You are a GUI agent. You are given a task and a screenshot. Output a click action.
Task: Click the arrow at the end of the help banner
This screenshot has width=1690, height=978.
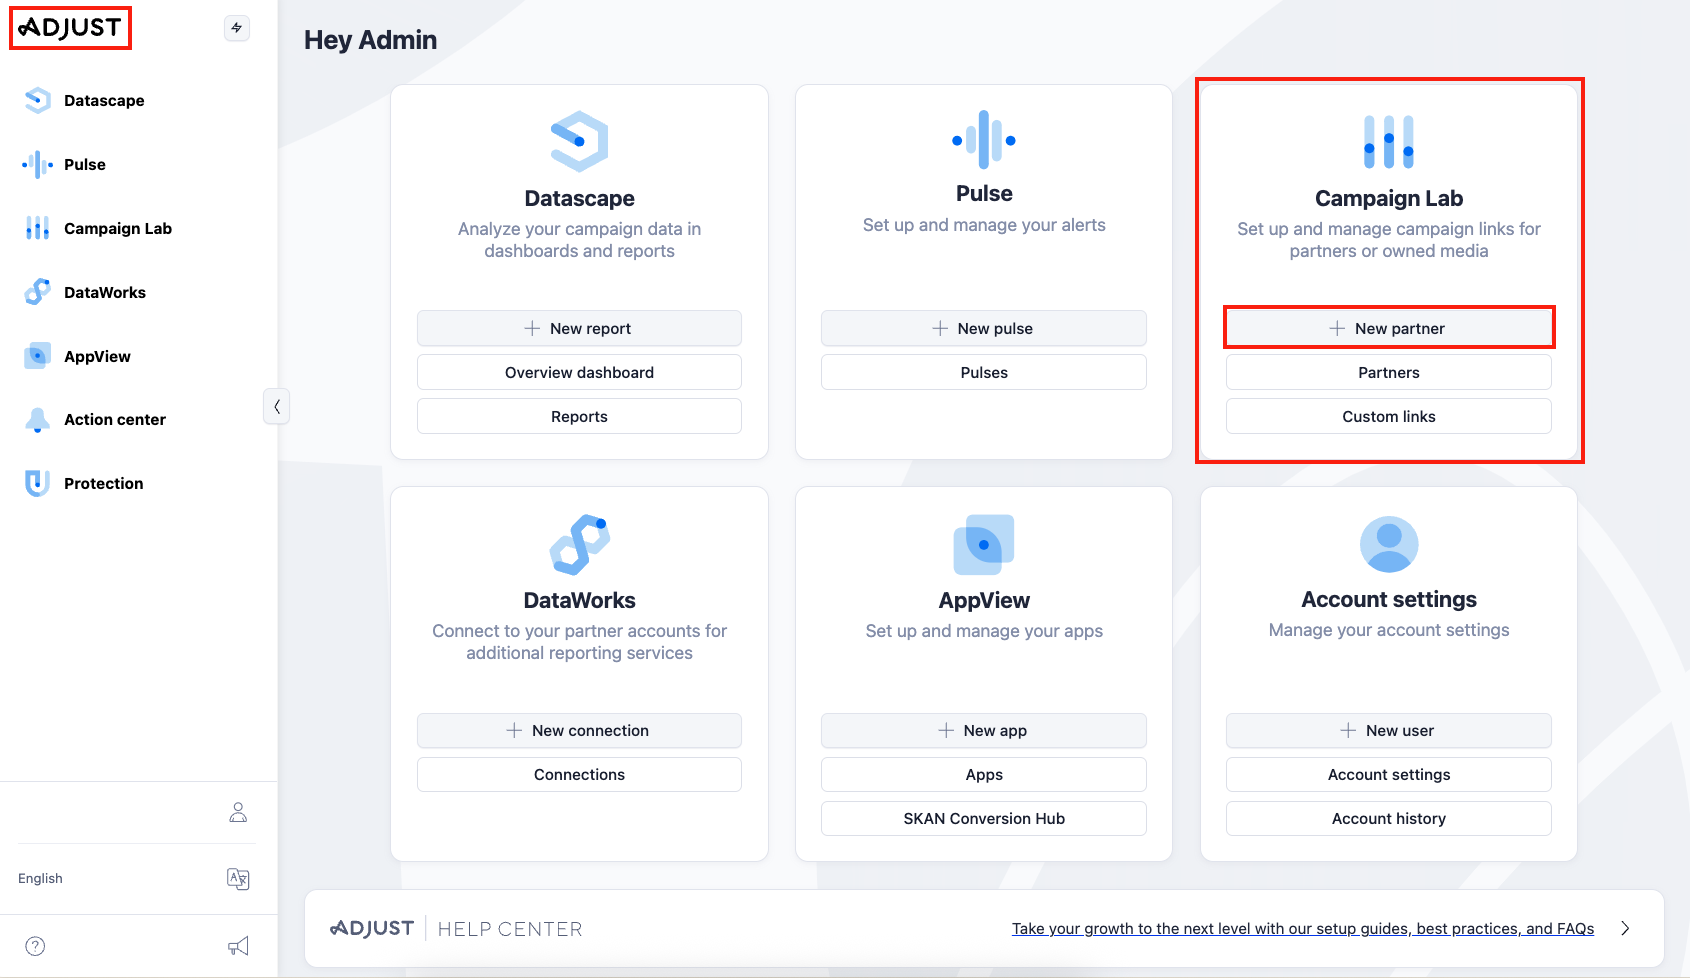pyautogui.click(x=1625, y=929)
